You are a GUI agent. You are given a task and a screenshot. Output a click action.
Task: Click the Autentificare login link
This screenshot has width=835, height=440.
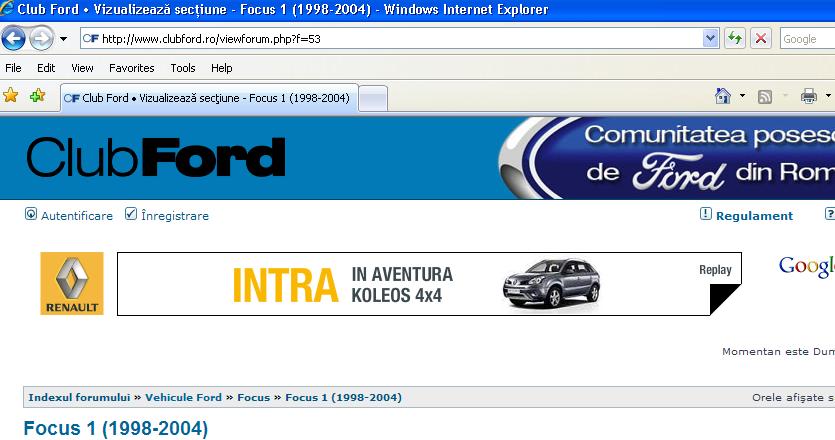(76, 215)
